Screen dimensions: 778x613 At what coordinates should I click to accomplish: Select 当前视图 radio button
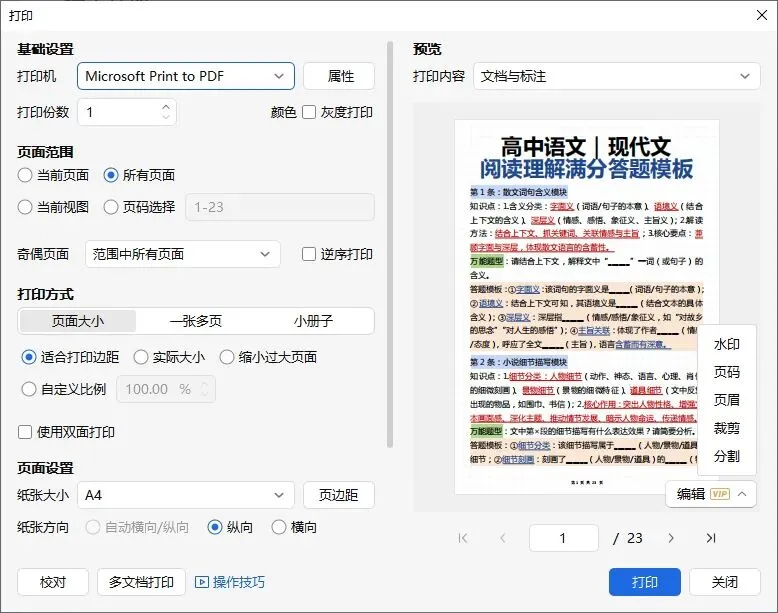(25, 207)
